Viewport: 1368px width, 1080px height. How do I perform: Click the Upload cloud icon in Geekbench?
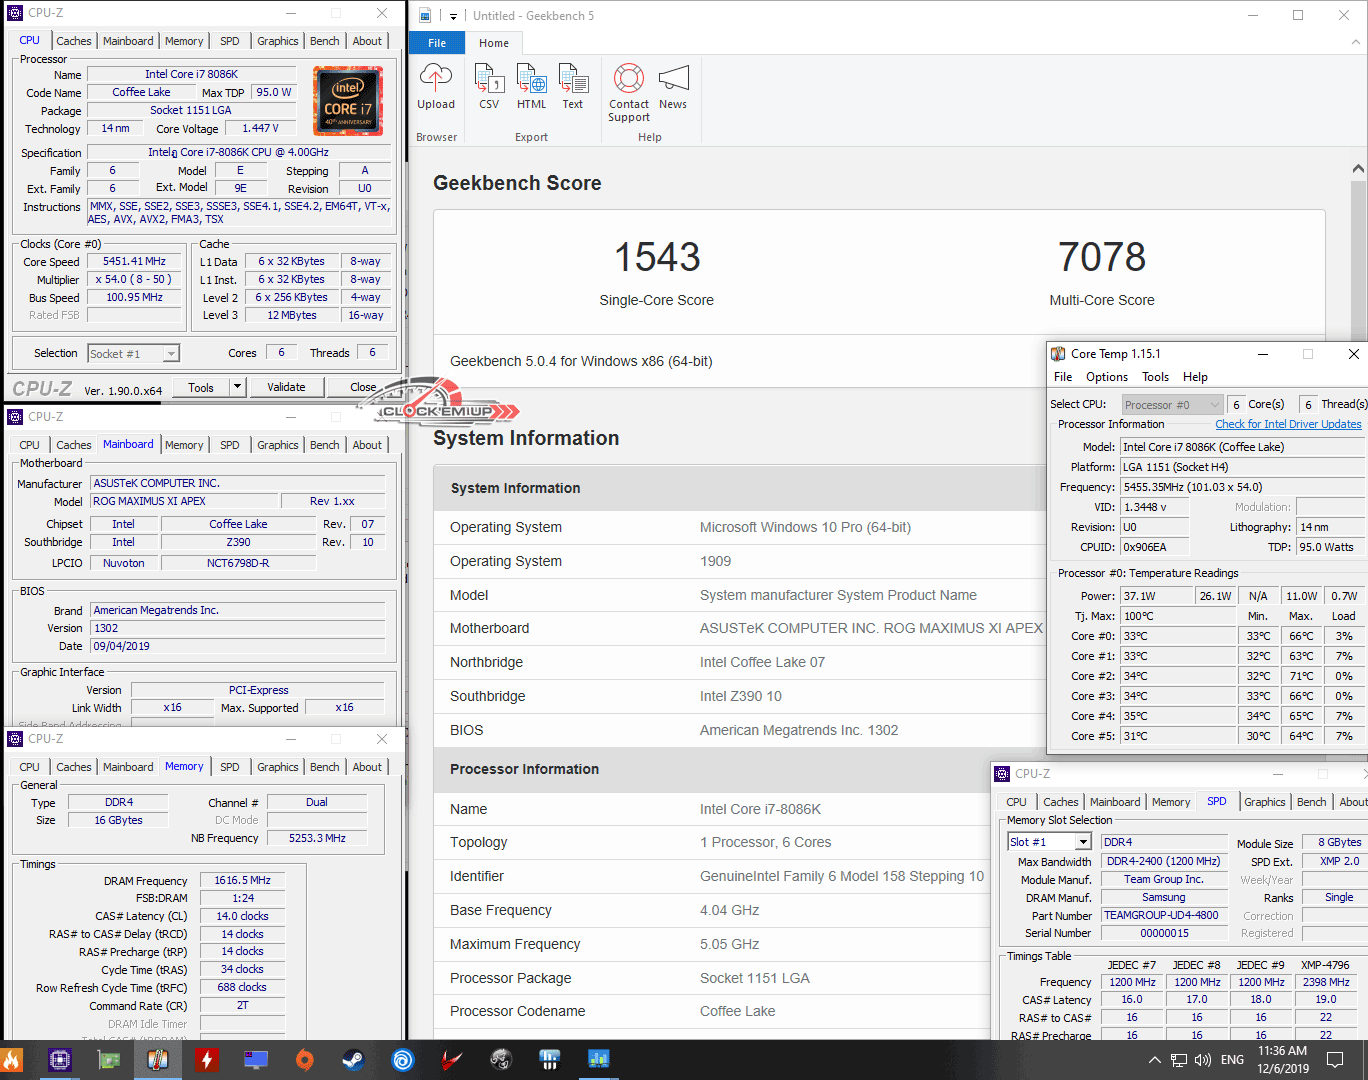pos(436,79)
